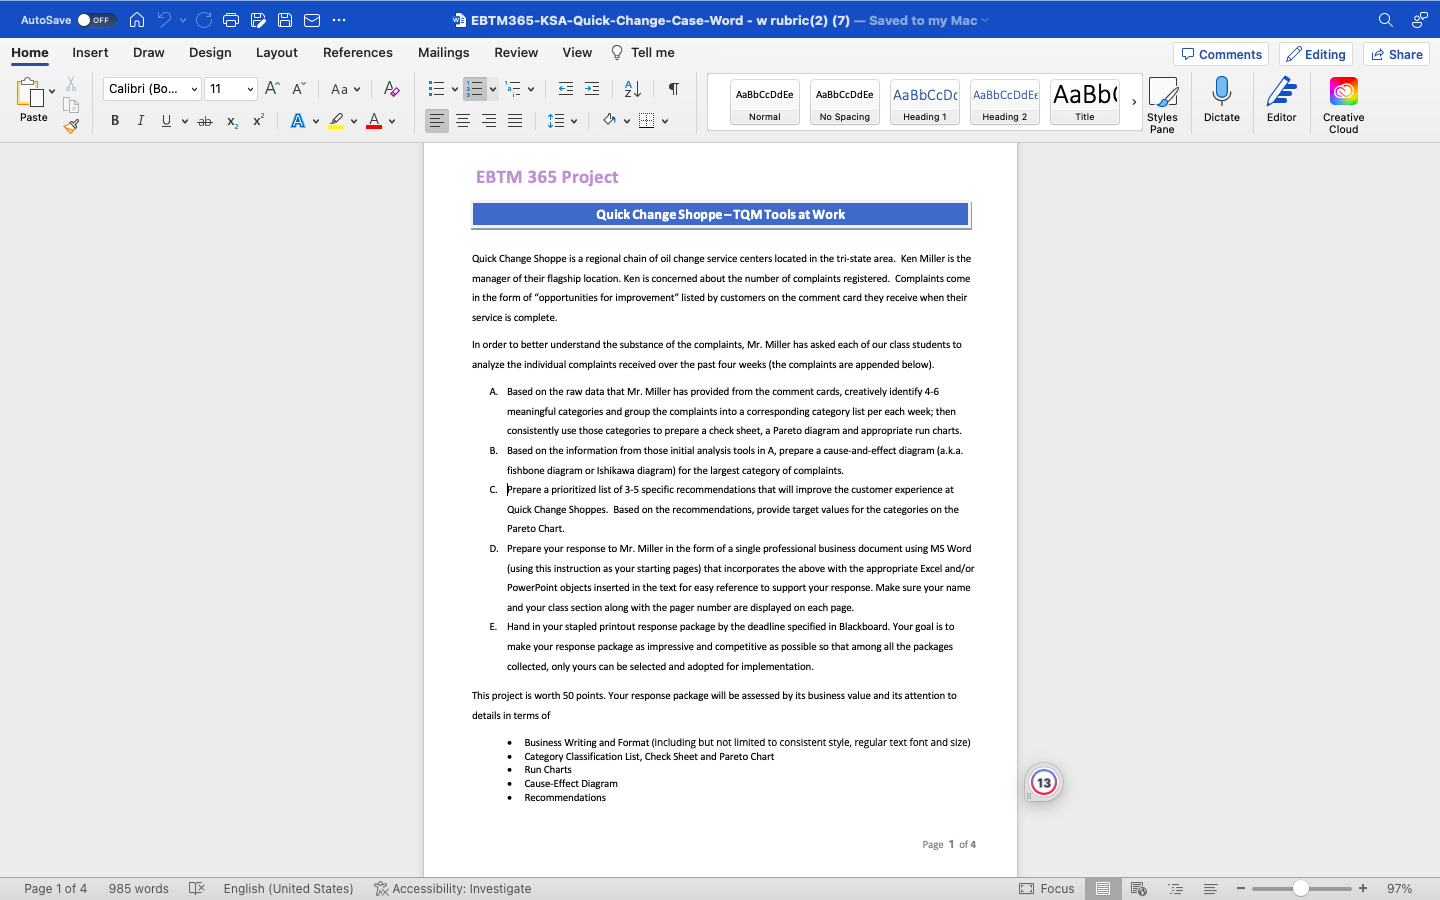1440x900 pixels.
Task: Toggle show paragraph marks
Action: pyautogui.click(x=674, y=89)
